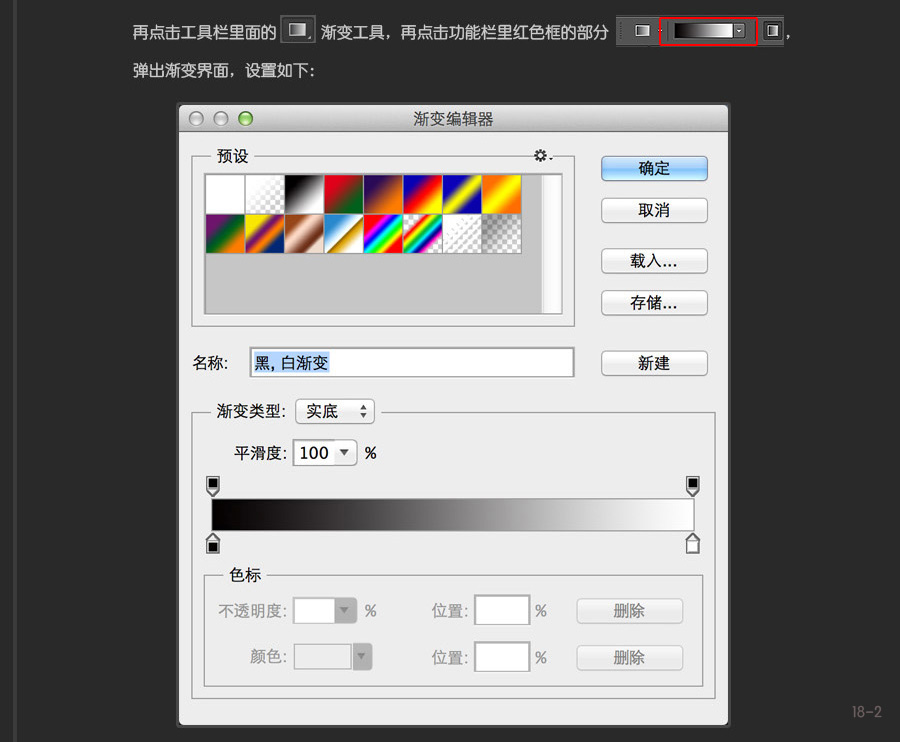Click the 不透明度 value field

coord(314,611)
